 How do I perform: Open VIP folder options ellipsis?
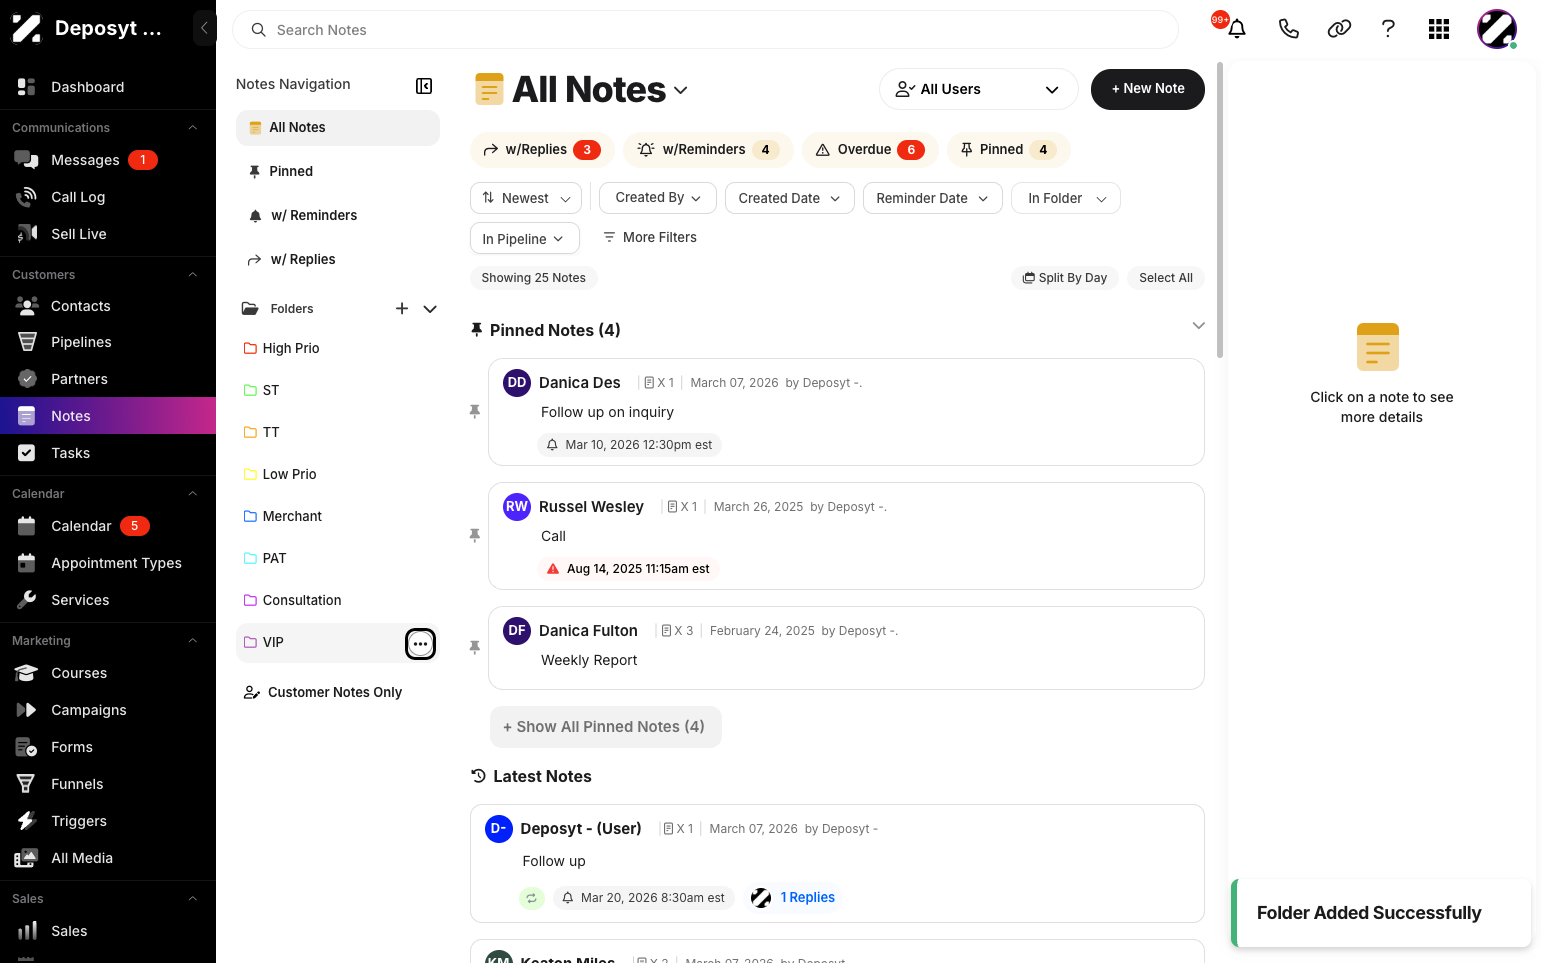tap(420, 644)
